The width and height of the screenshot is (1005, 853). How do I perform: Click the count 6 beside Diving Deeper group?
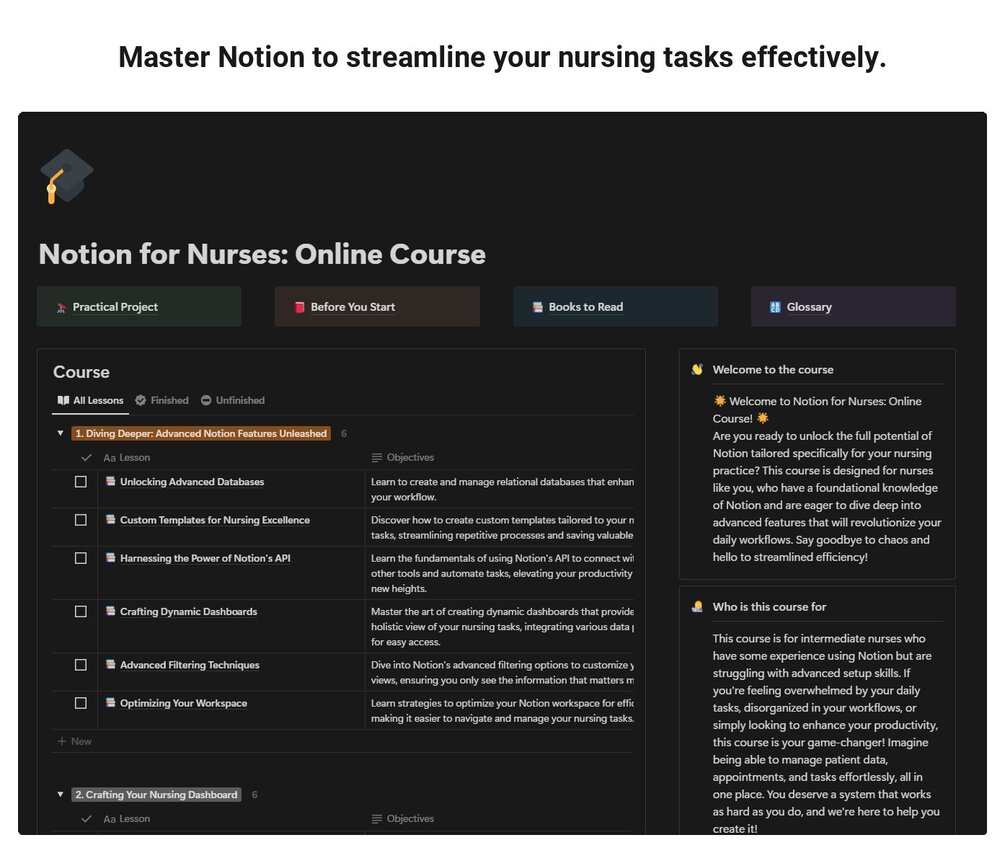point(344,434)
